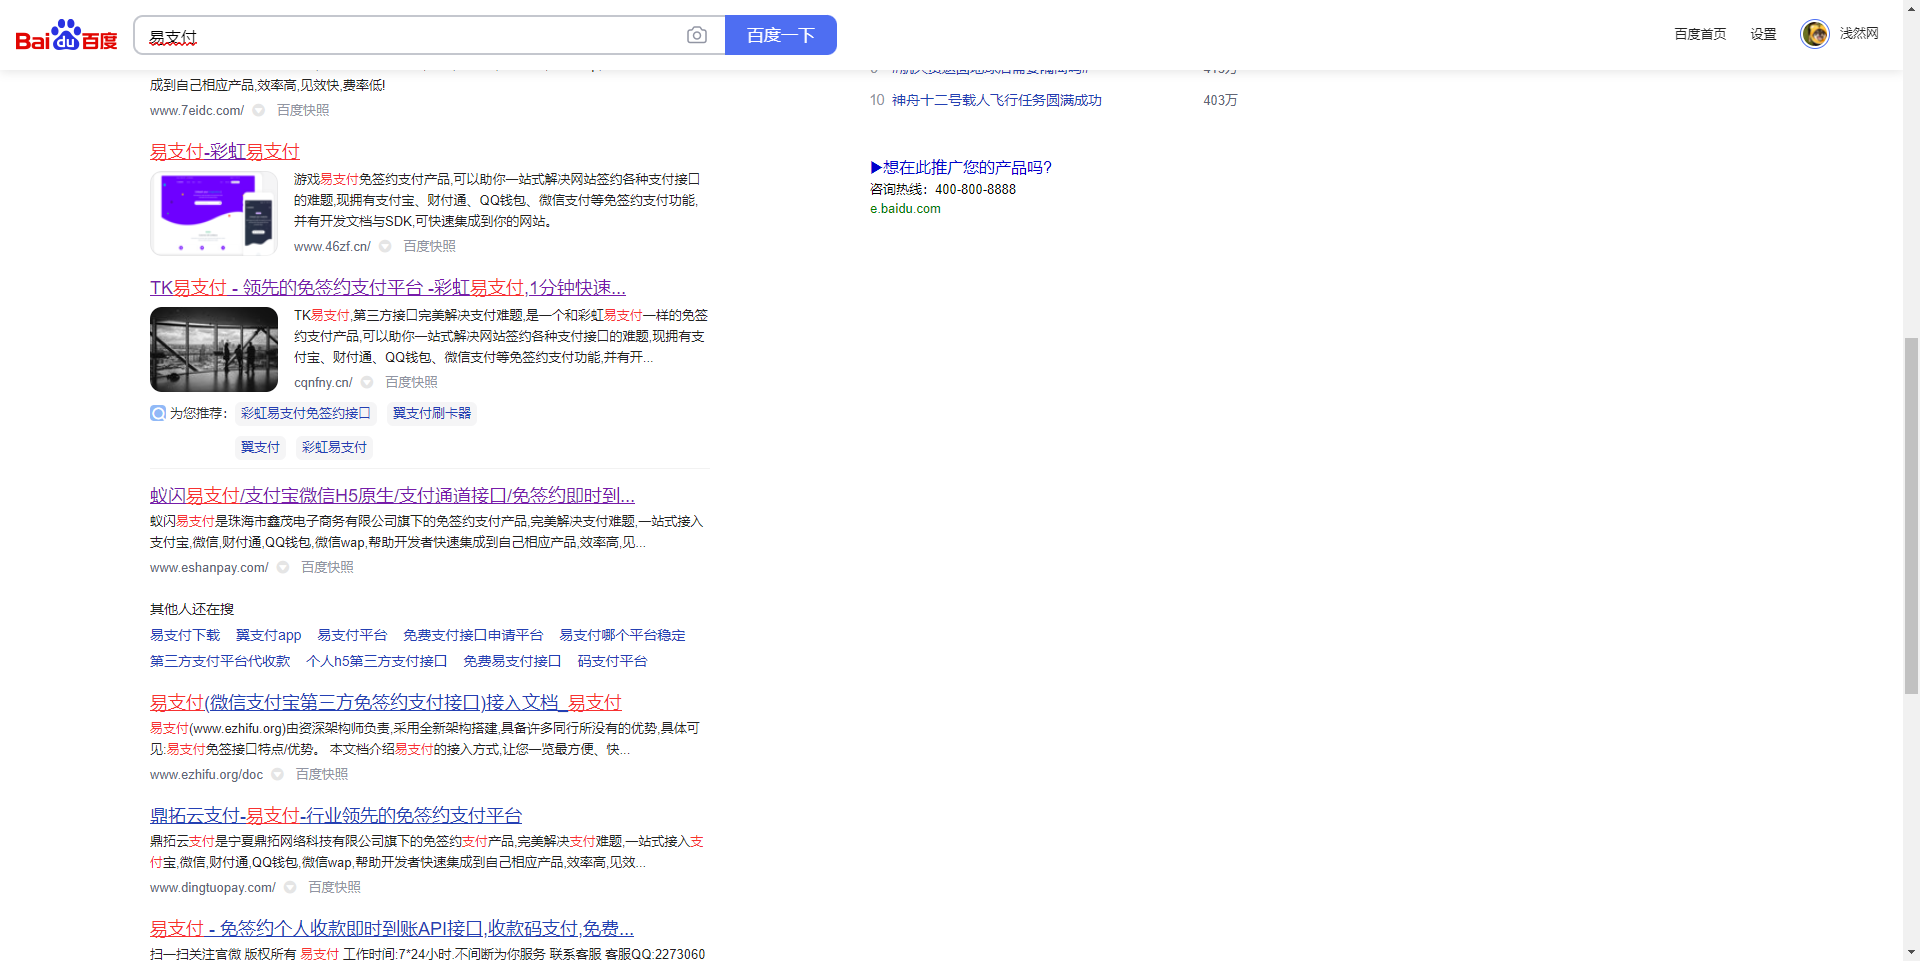
Task: Search related term 第三方支付平台代收款
Action: click(220, 661)
